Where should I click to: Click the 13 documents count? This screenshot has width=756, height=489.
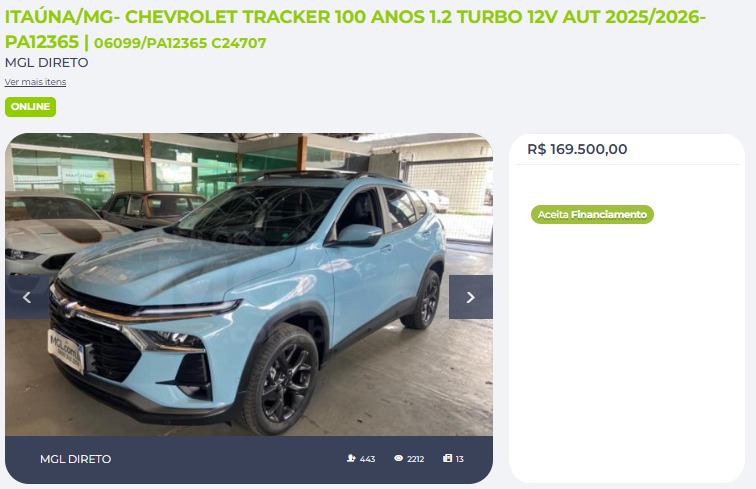pyautogui.click(x=459, y=459)
